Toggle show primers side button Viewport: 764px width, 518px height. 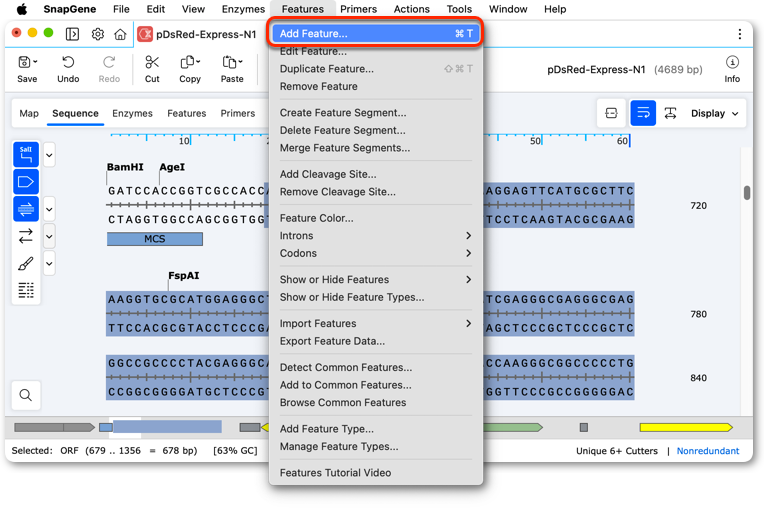26,209
